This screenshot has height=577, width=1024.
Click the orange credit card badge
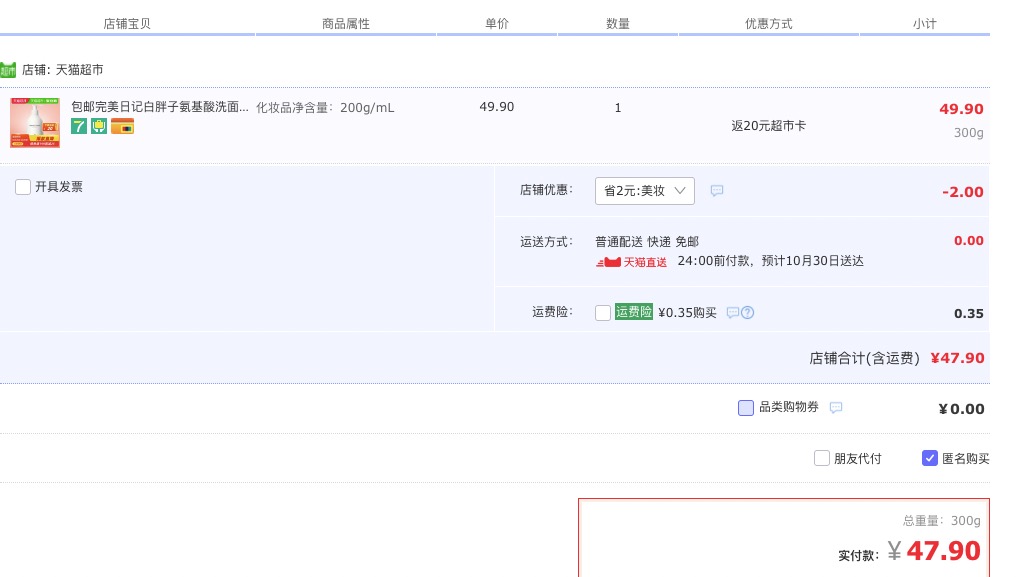point(122,126)
